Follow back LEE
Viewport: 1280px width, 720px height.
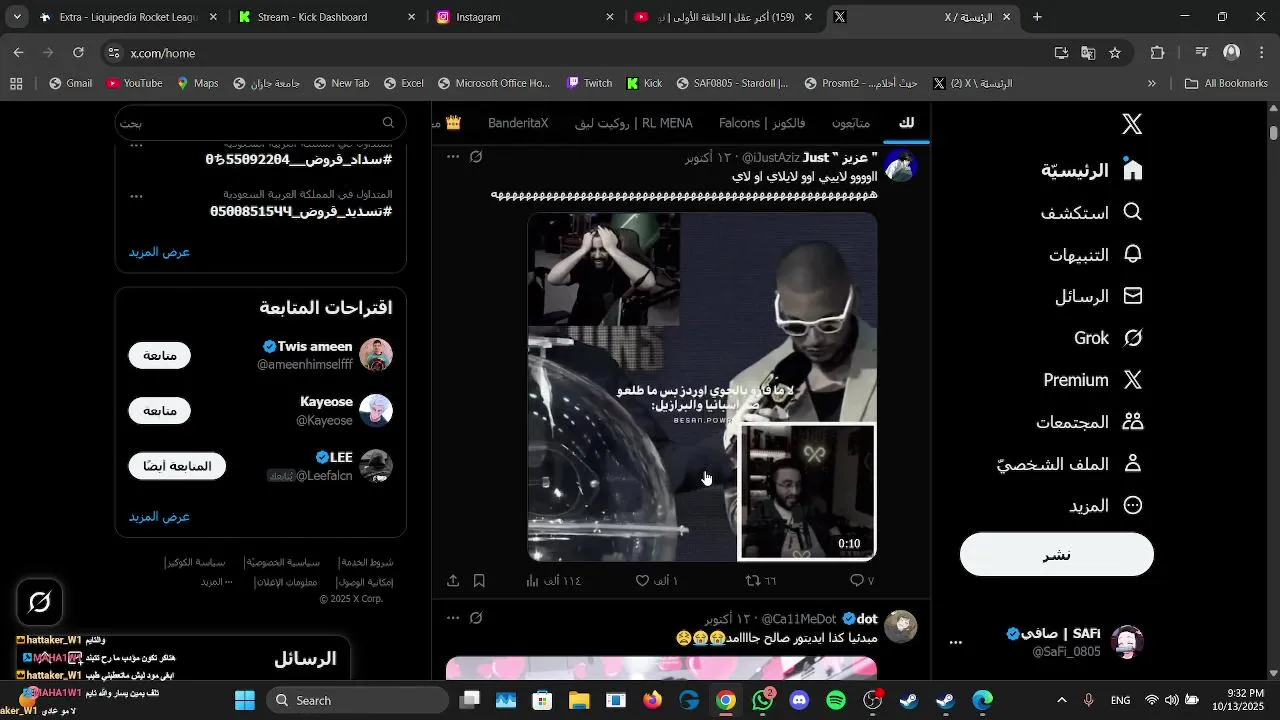click(177, 466)
